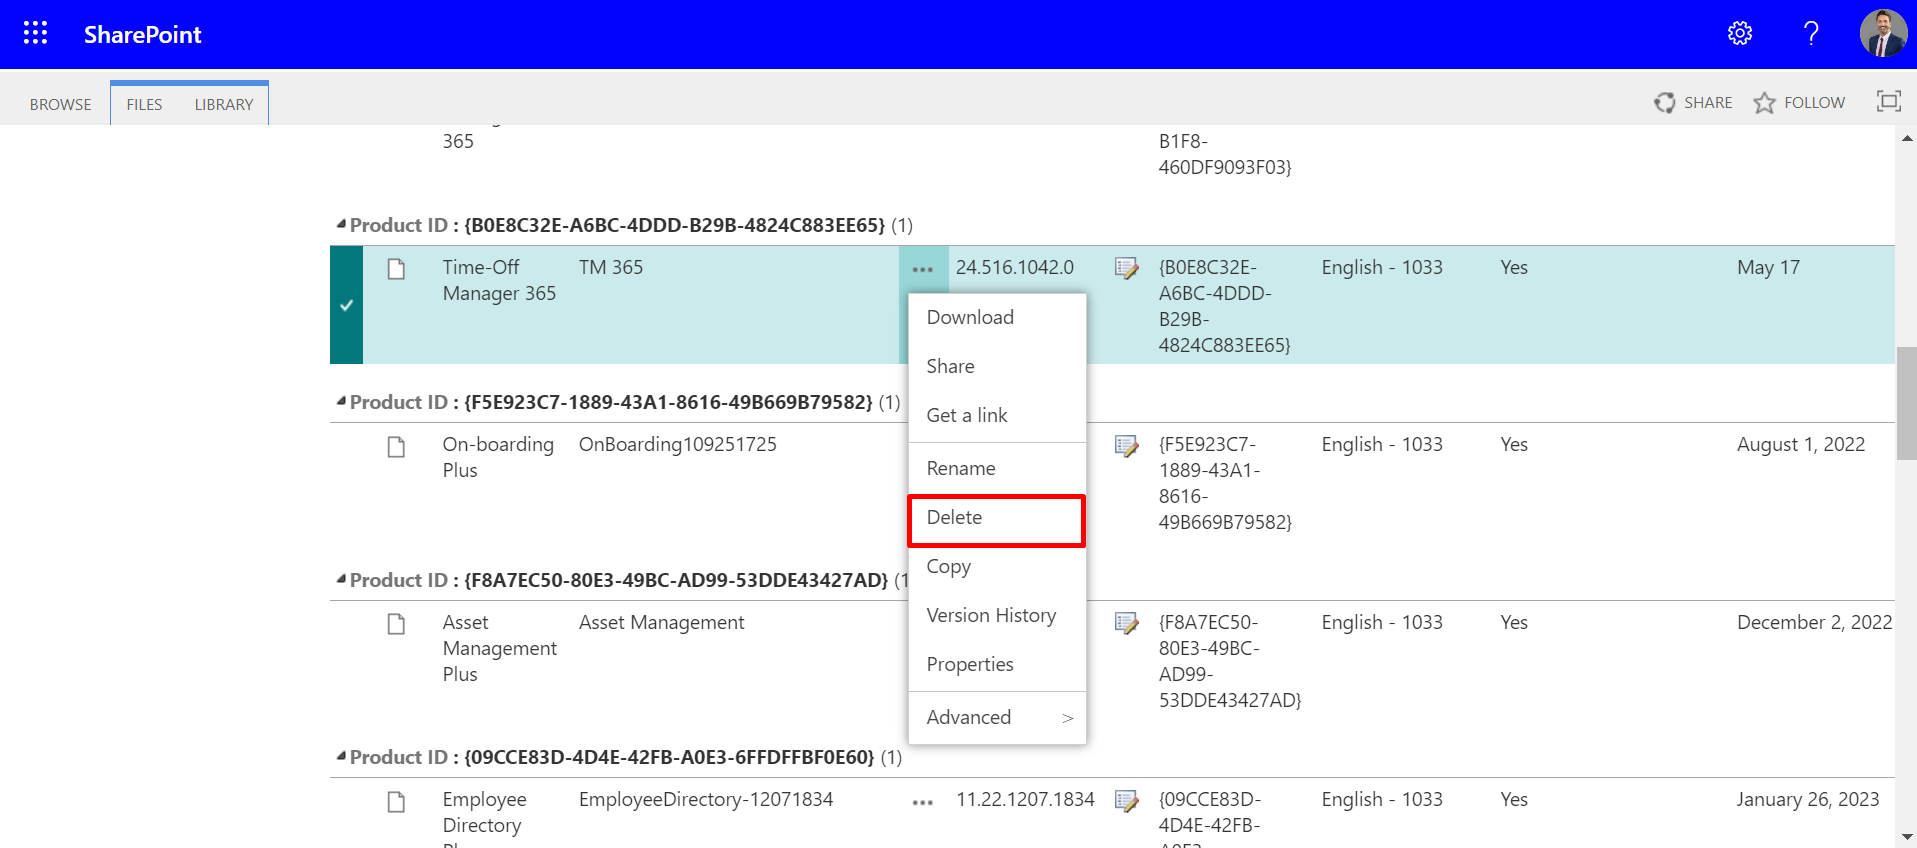Image resolution: width=1917 pixels, height=848 pixels.
Task: Click file icon for Asset Management Plus
Action: (396, 624)
